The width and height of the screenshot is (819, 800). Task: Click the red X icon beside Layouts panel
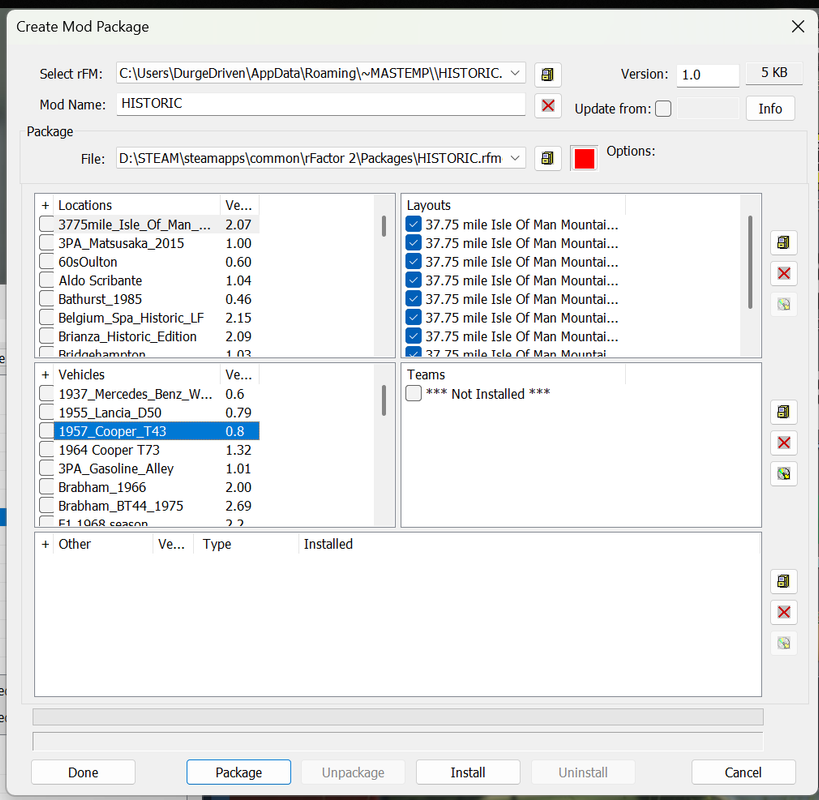click(x=783, y=274)
